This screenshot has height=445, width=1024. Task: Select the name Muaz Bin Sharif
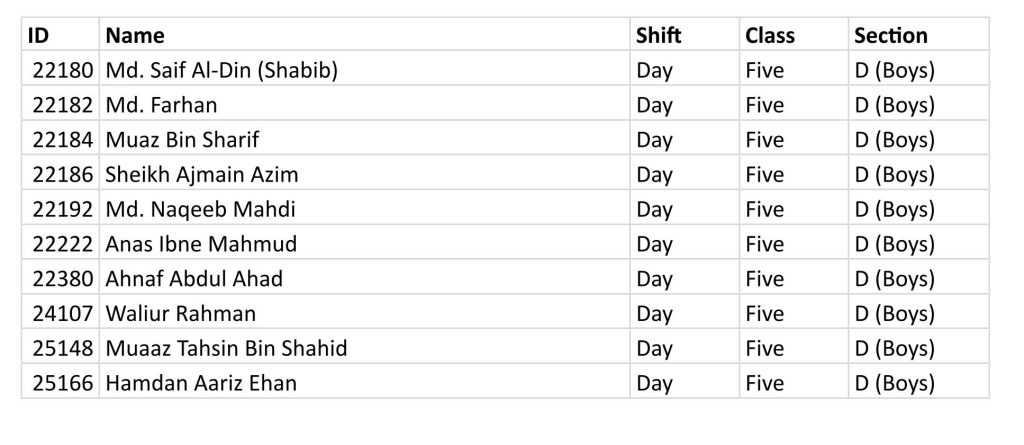(x=182, y=139)
